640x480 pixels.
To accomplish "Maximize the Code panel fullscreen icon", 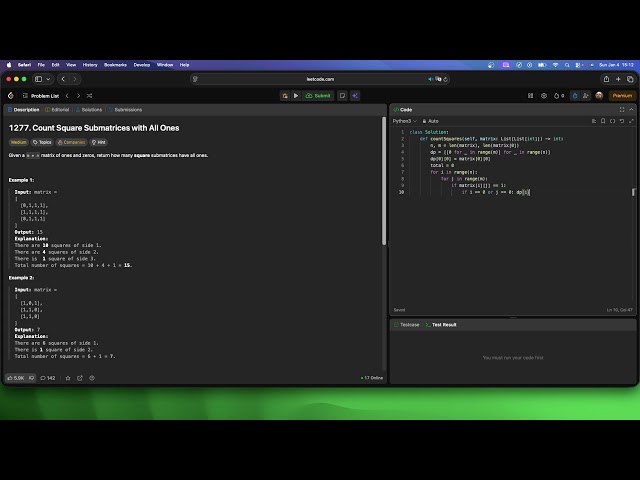I will click(x=622, y=110).
